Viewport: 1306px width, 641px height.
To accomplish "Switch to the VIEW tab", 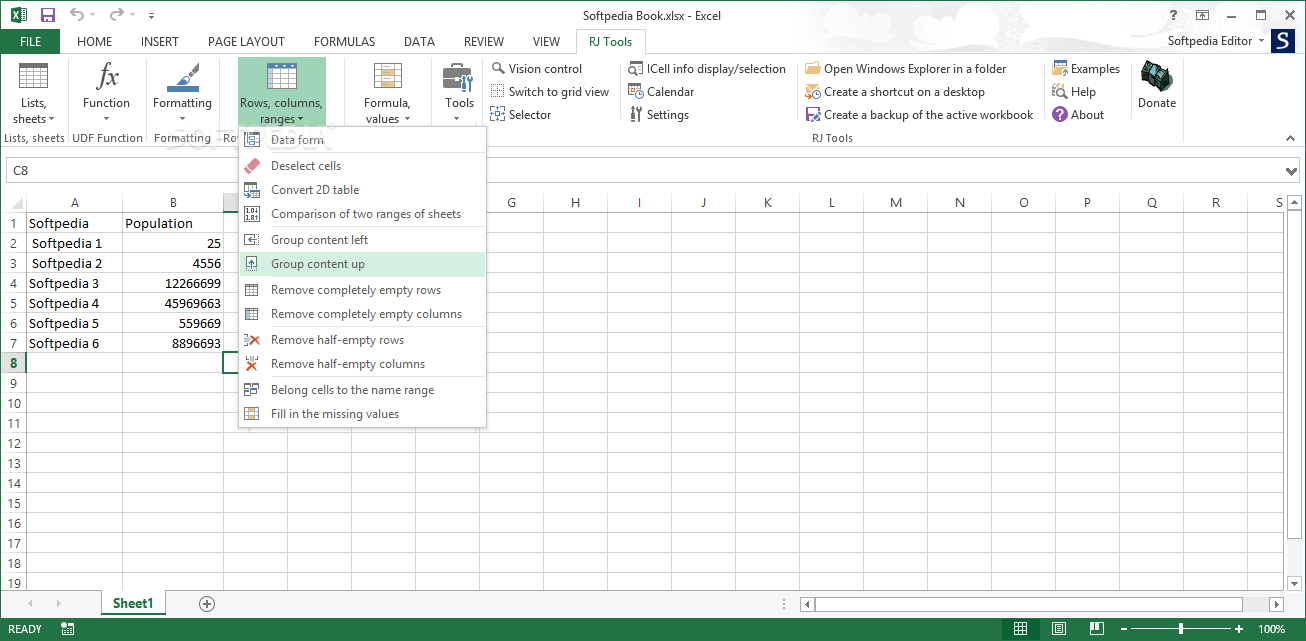I will point(546,42).
